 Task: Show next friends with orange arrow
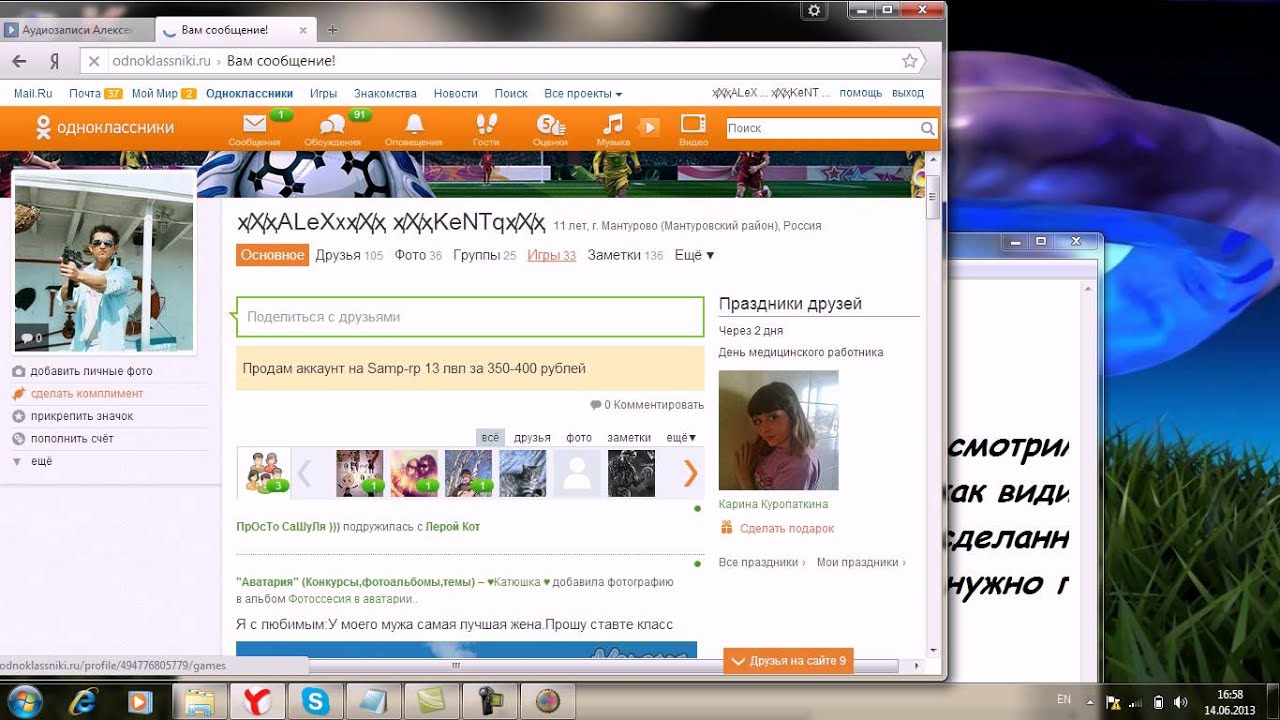click(690, 473)
